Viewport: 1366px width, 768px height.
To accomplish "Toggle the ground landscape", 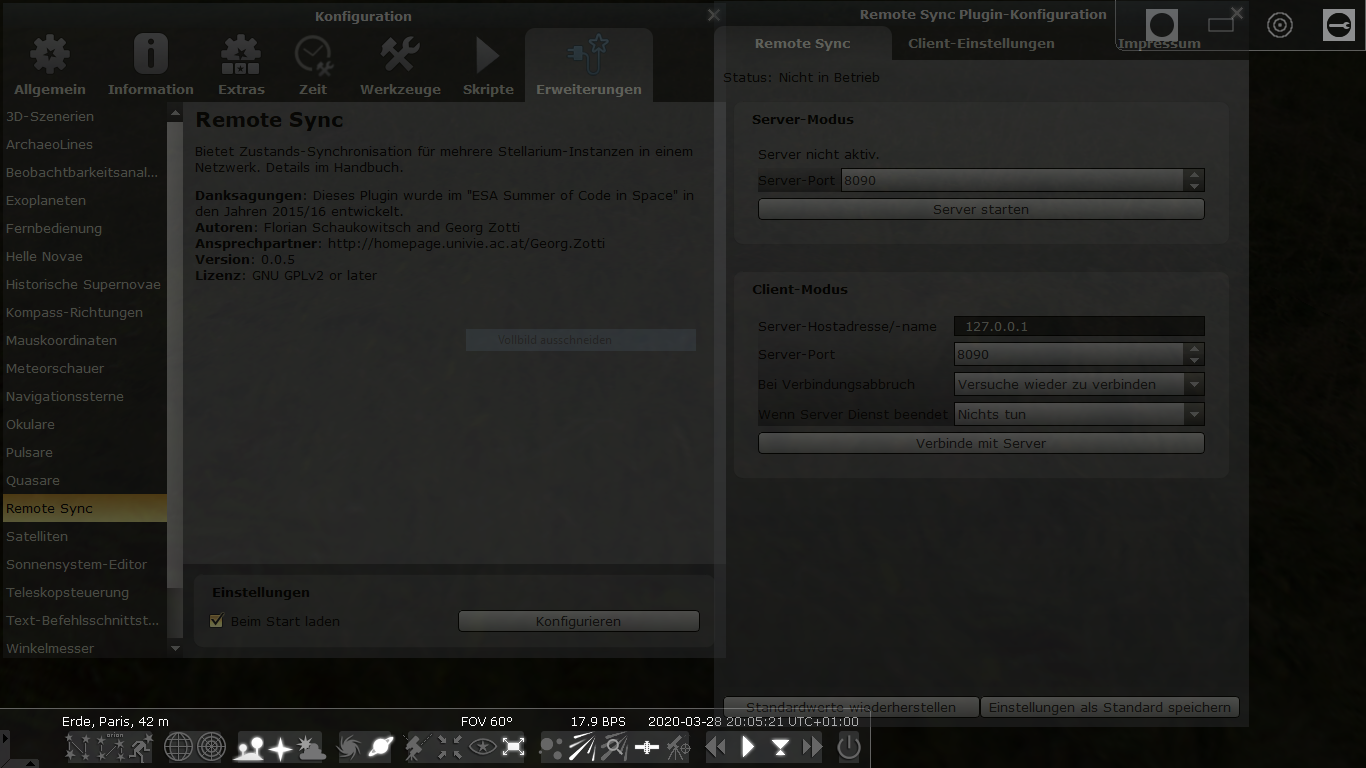I will tap(249, 747).
